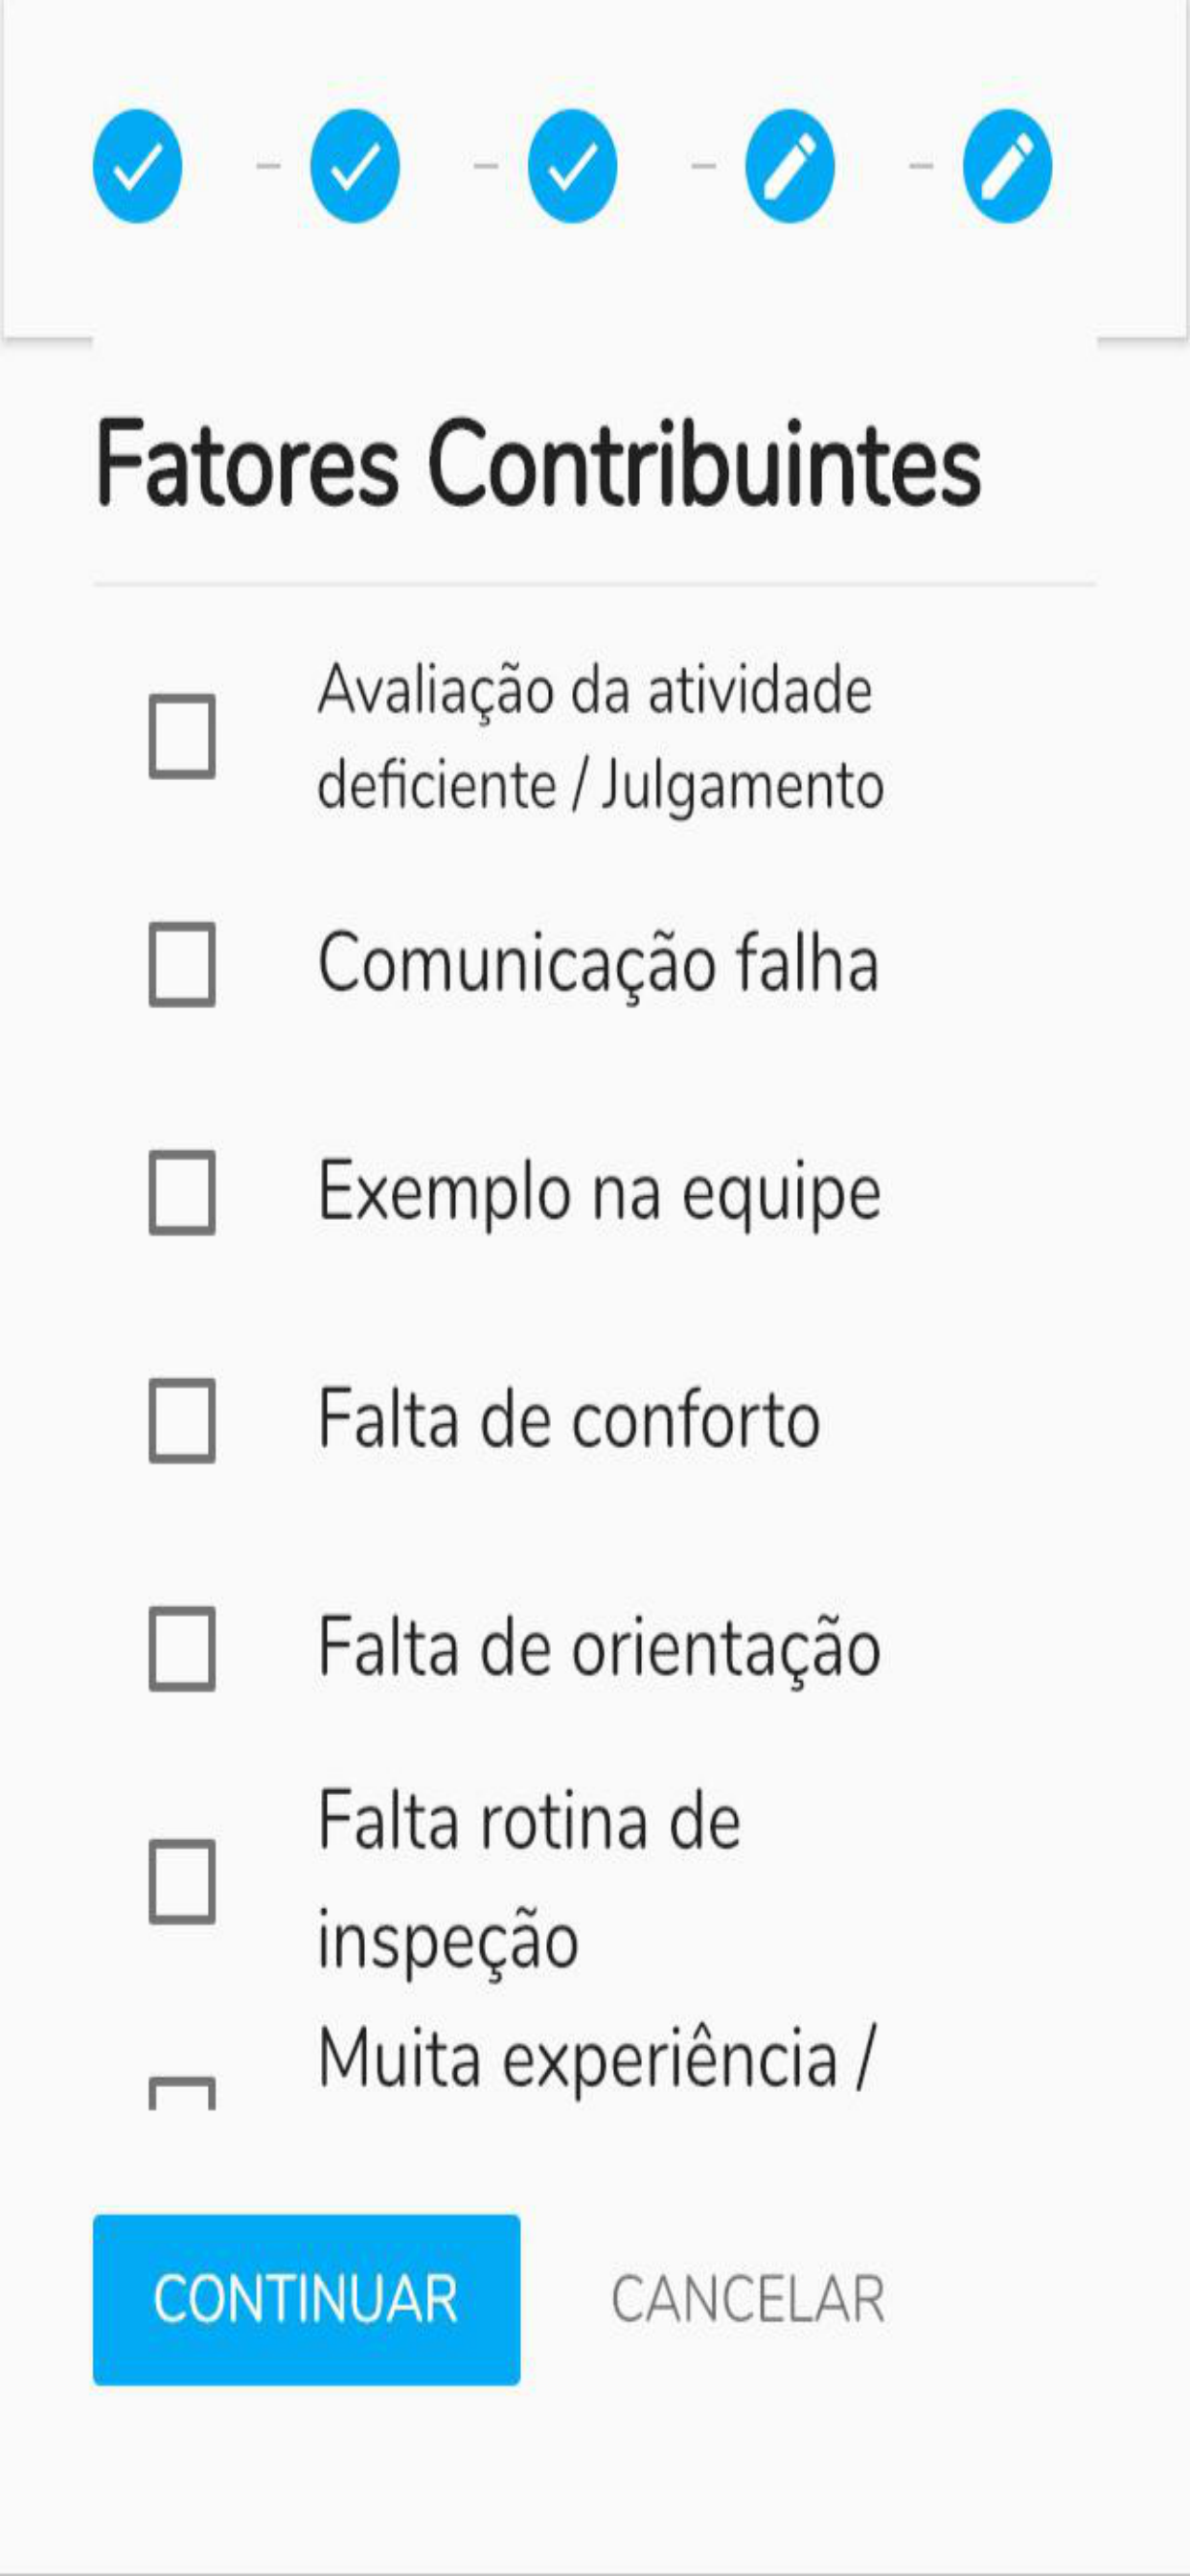Jump to the fifth step pencil icon
The height and width of the screenshot is (2576, 1190).
click(x=1008, y=166)
